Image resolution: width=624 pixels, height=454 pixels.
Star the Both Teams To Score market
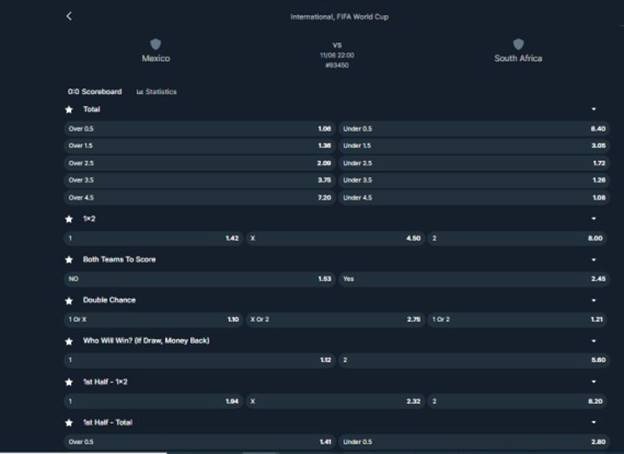69,260
